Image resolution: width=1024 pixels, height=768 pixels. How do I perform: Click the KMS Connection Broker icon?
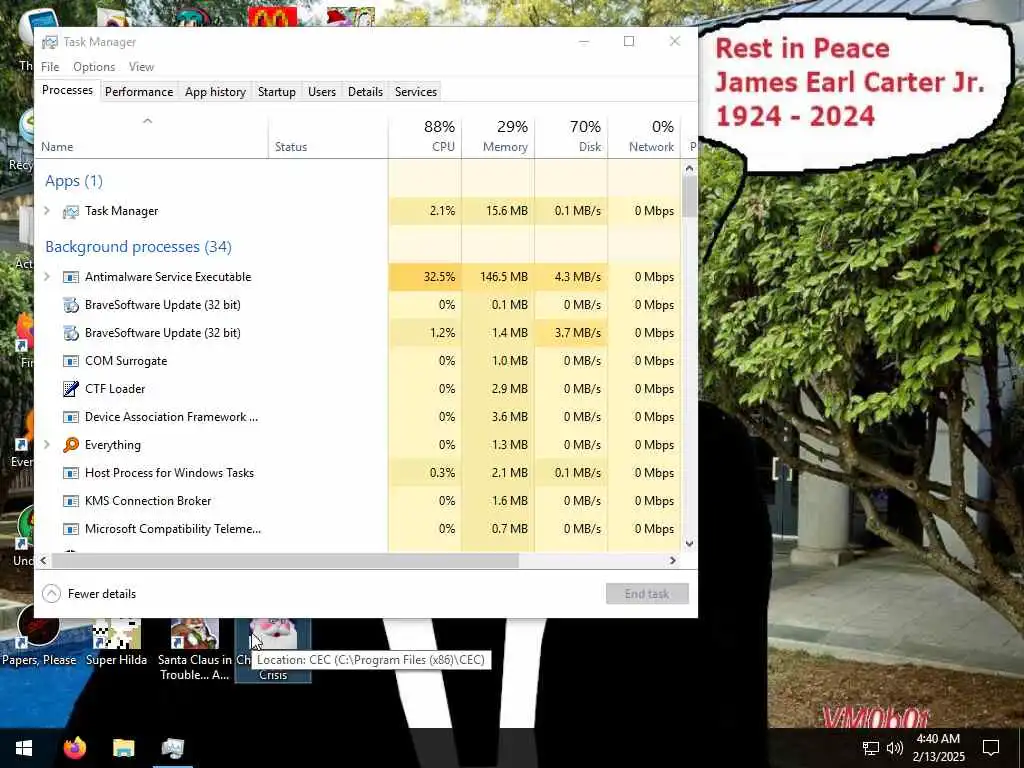tap(71, 501)
